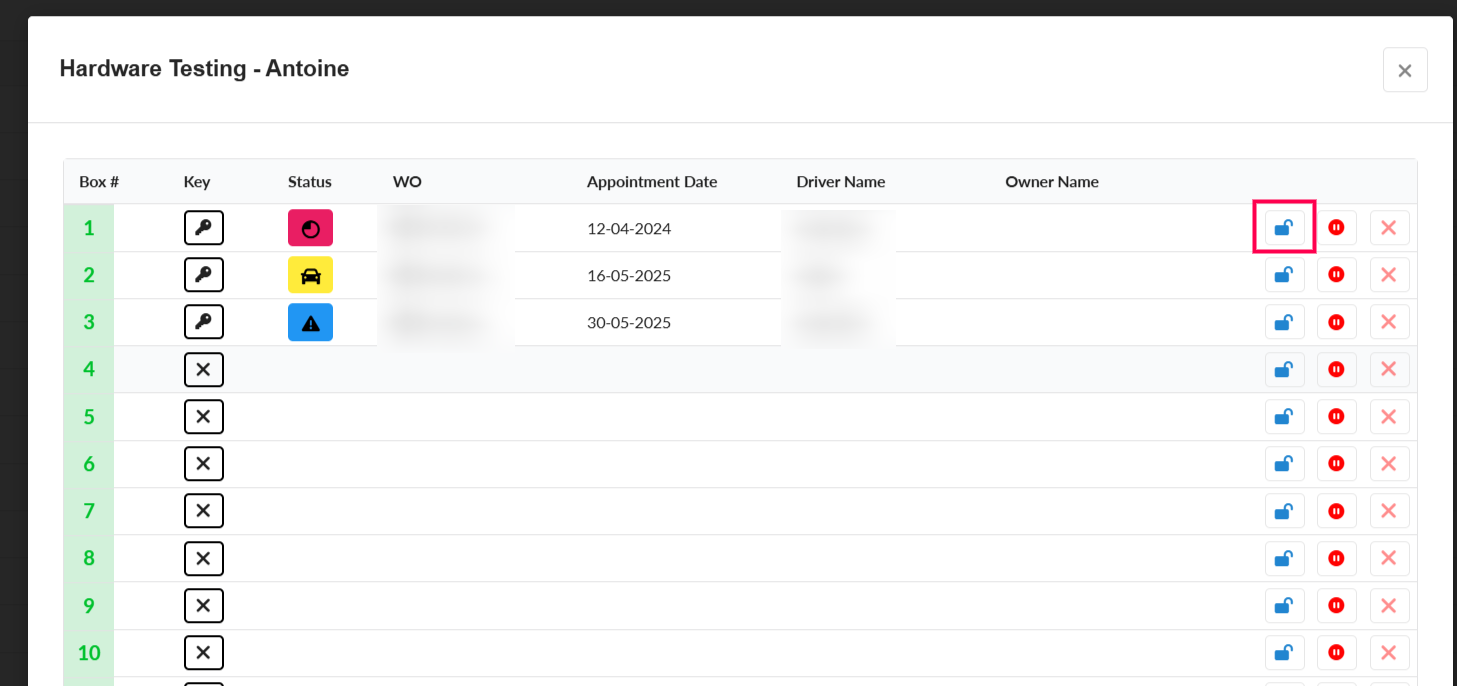Click the blue warning status icon for box 3
The width and height of the screenshot is (1457, 686).
point(310,322)
